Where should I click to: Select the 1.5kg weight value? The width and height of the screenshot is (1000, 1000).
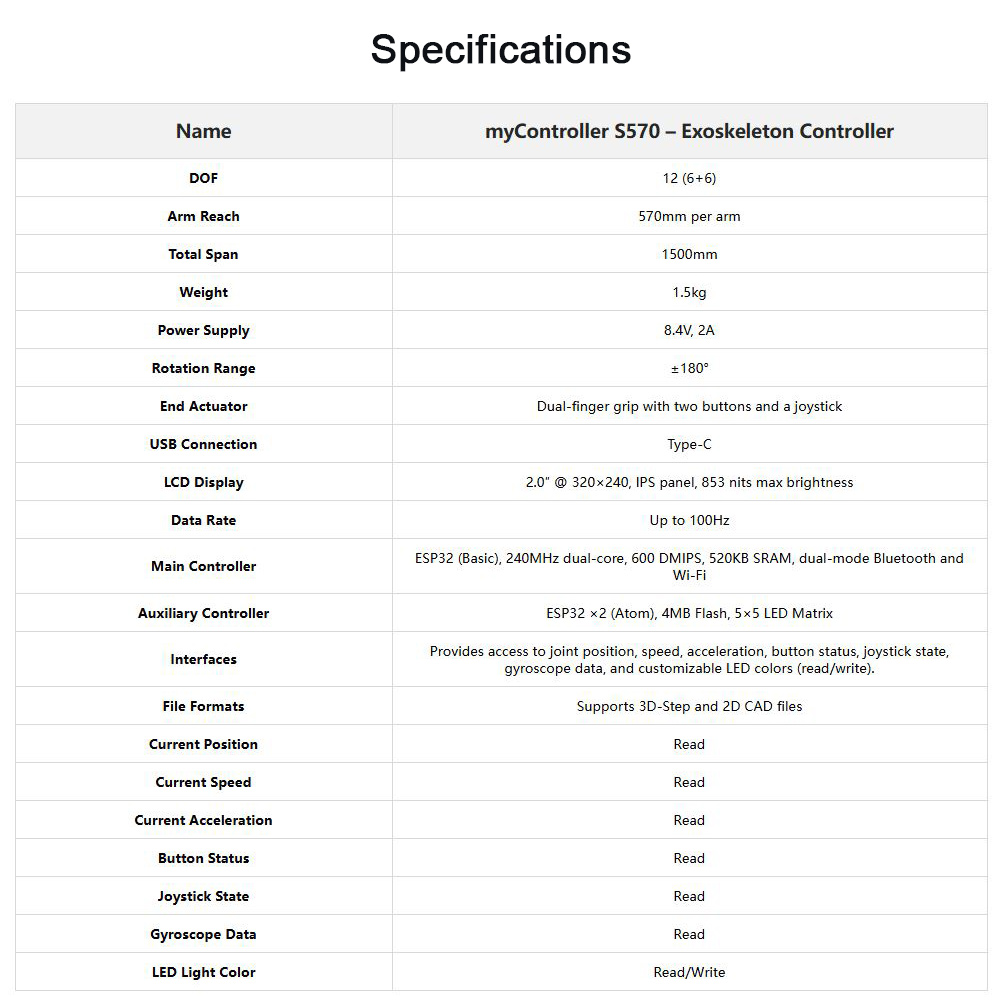tap(689, 292)
